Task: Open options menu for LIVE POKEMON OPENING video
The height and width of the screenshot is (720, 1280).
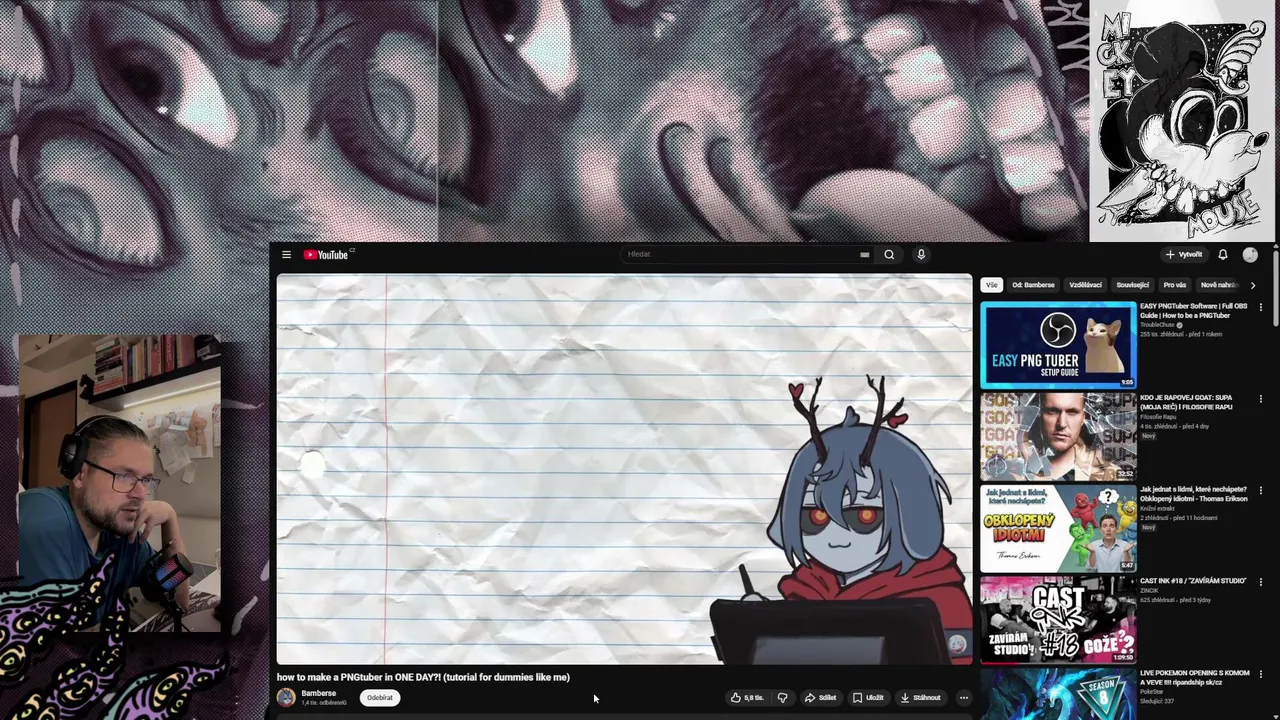Action: pos(1260,674)
